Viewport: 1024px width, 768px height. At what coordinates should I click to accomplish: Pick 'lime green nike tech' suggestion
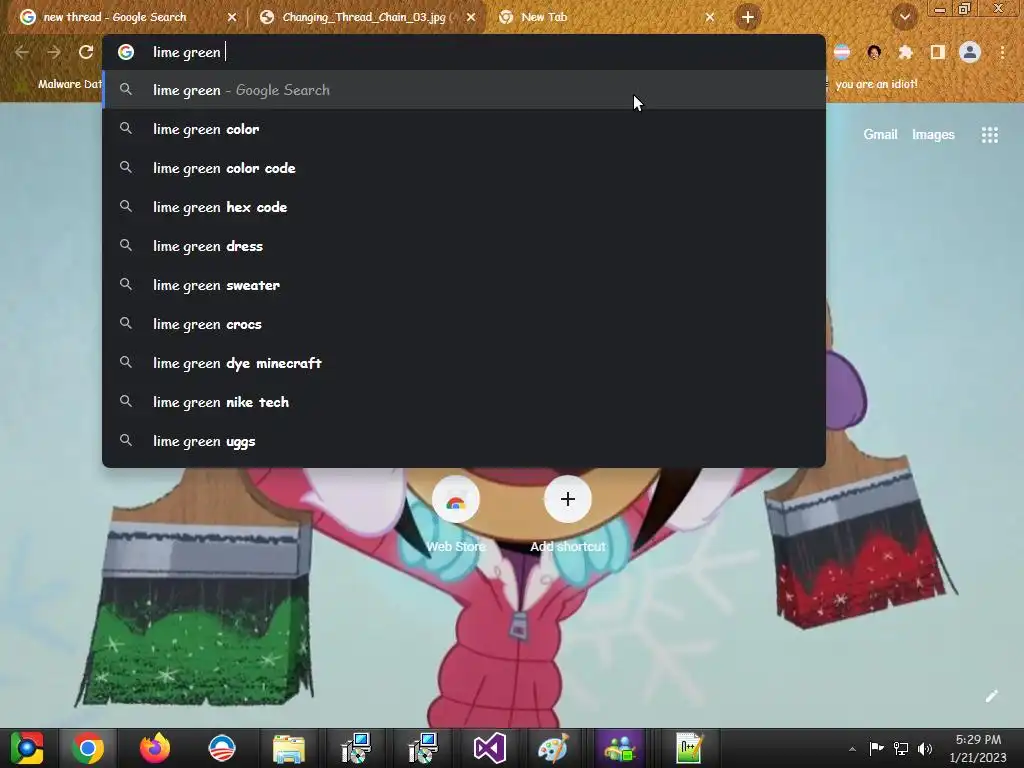464,402
